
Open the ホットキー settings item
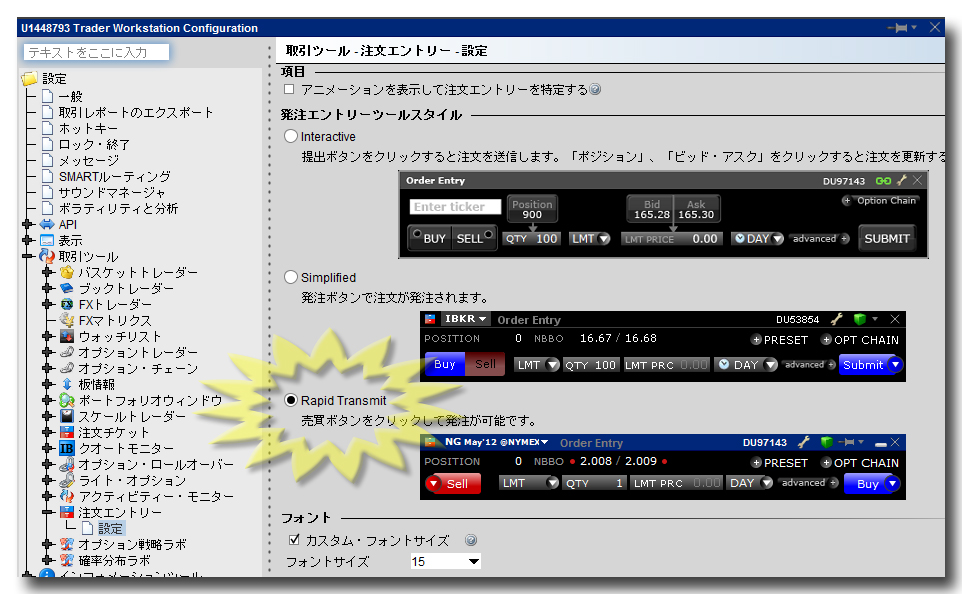click(88, 128)
